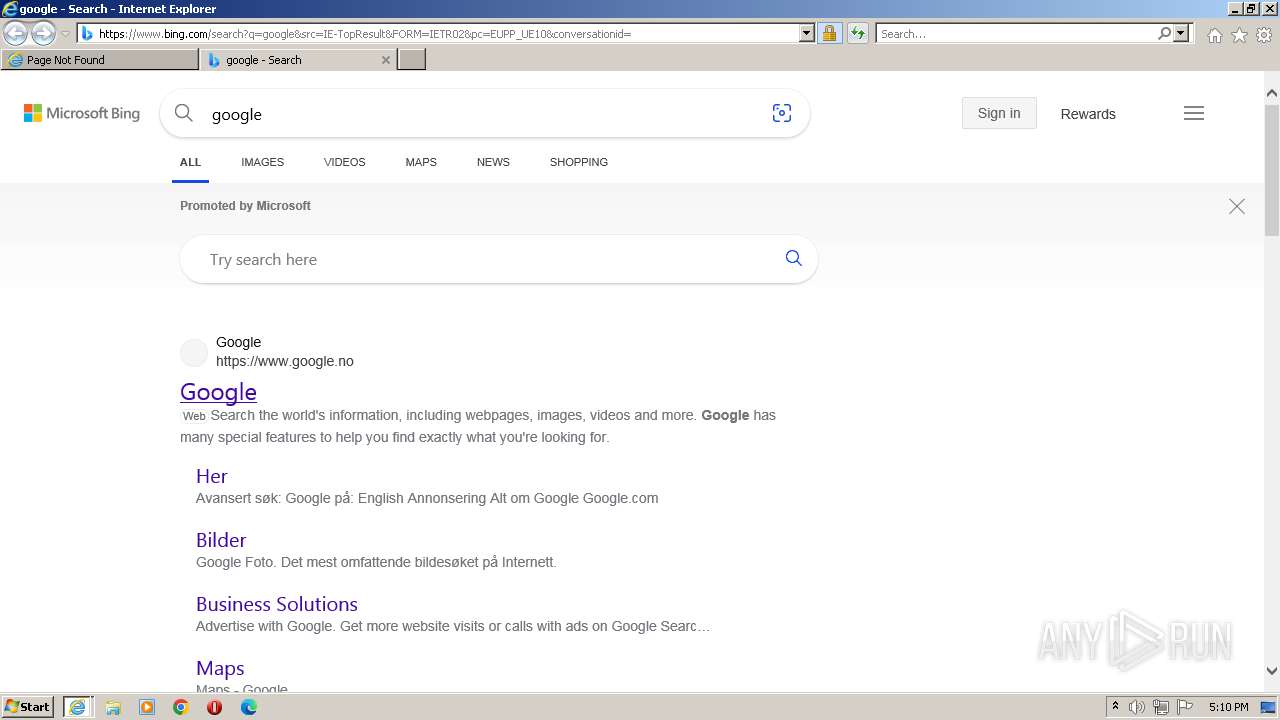The width and height of the screenshot is (1280, 720).
Task: Switch to the Page Not Found tab
Action: (x=100, y=60)
